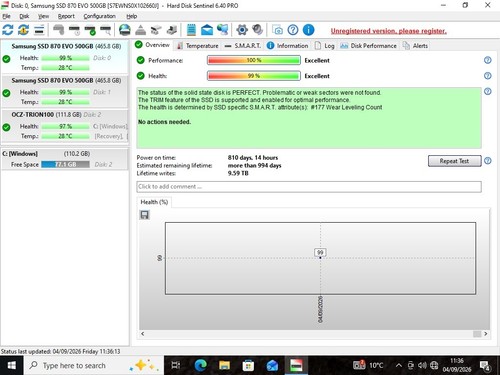Click the gray eject-shaped toolbar icon

pyautogui.click(x=140, y=30)
